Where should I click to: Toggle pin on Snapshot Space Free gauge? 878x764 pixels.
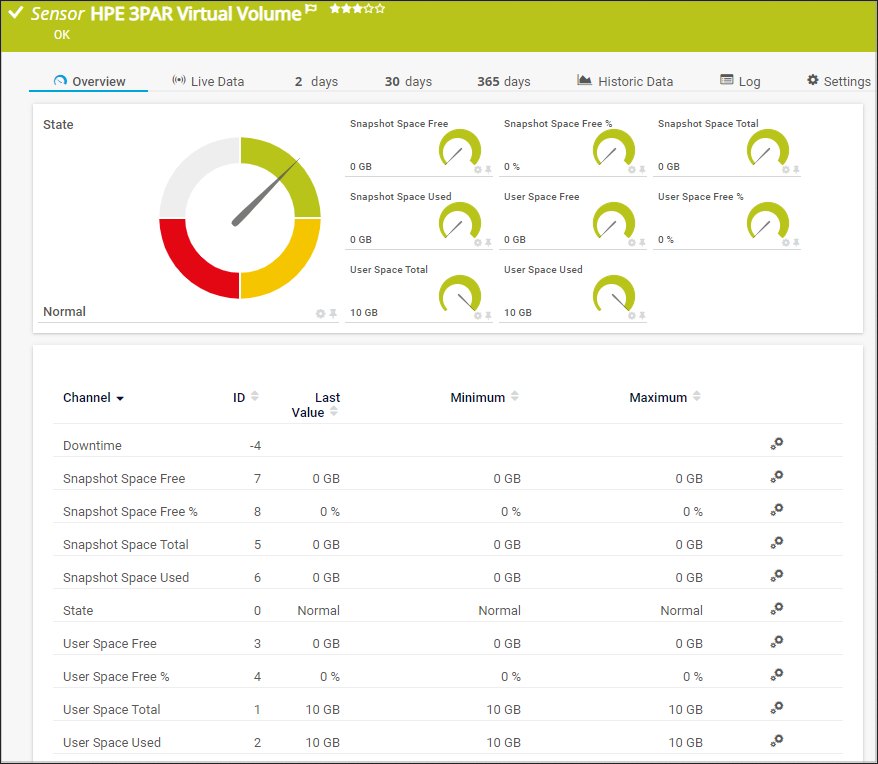[488, 170]
